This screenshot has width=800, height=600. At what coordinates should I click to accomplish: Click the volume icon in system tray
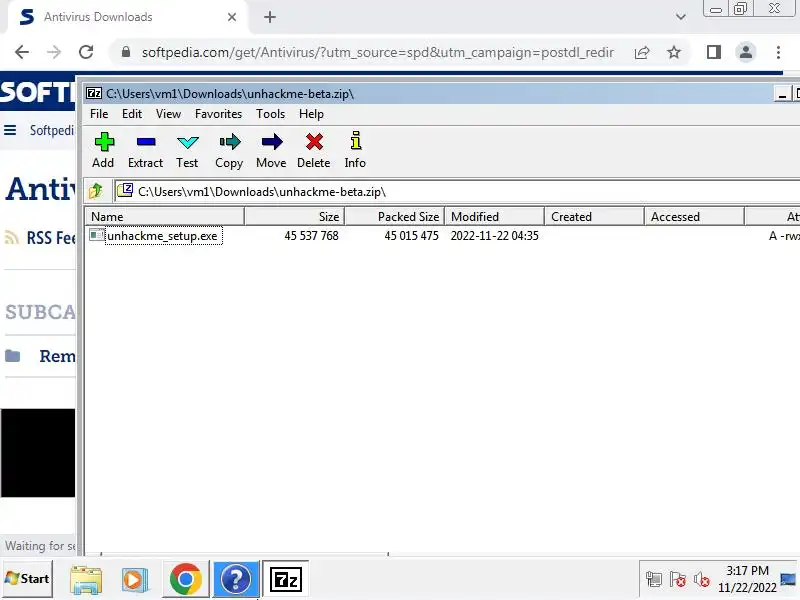pyautogui.click(x=702, y=580)
